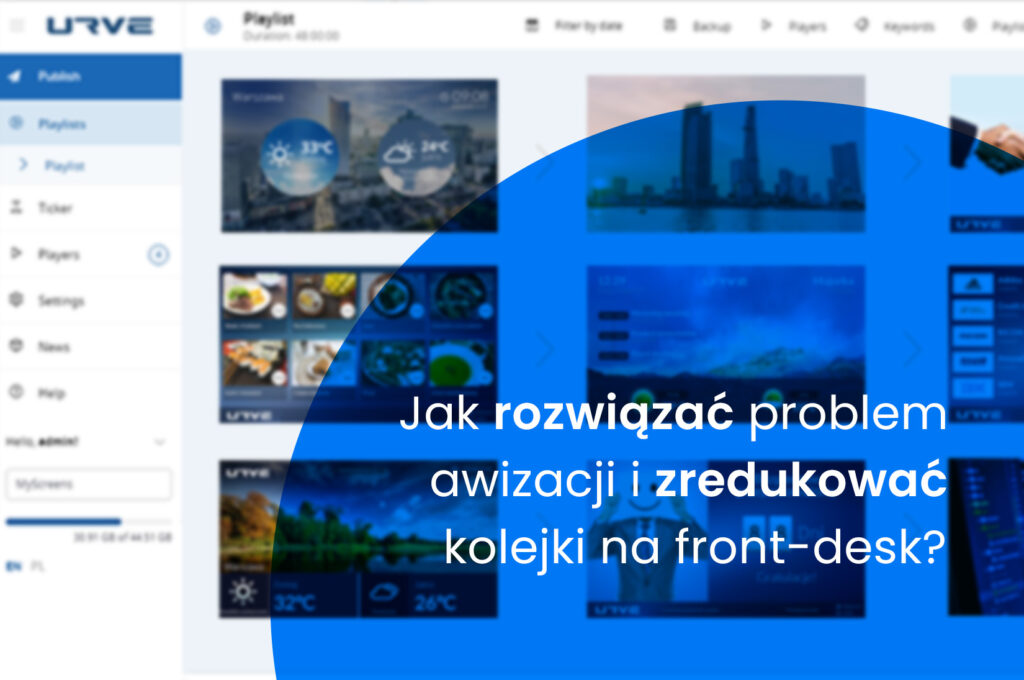This screenshot has width=1024, height=680.
Task: Click the Ticker icon in the sidebar
Action: 15,208
